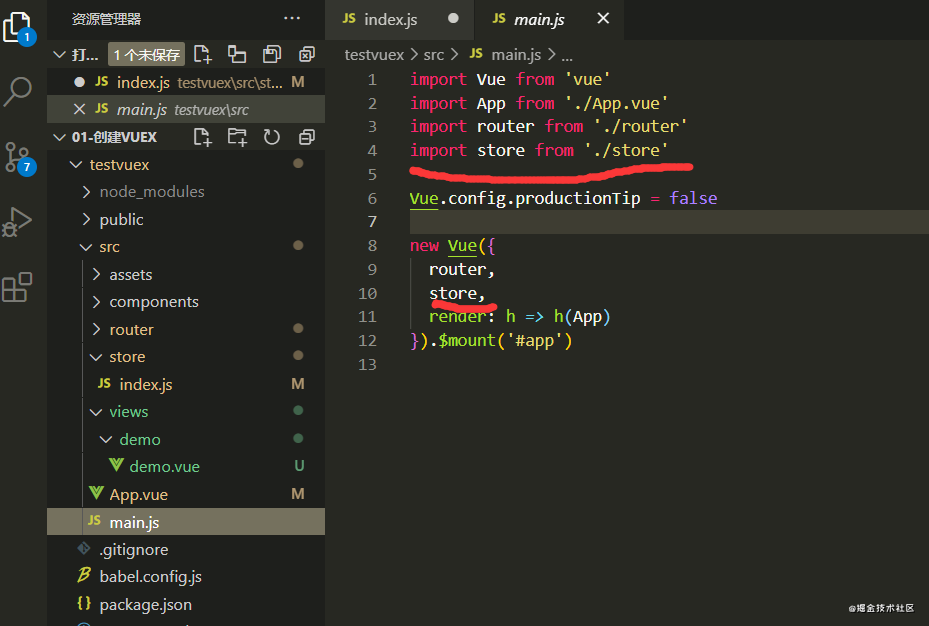Viewport: 929px width, 626px height.
Task: Click './App.vue' import path
Action: click(x=616, y=104)
